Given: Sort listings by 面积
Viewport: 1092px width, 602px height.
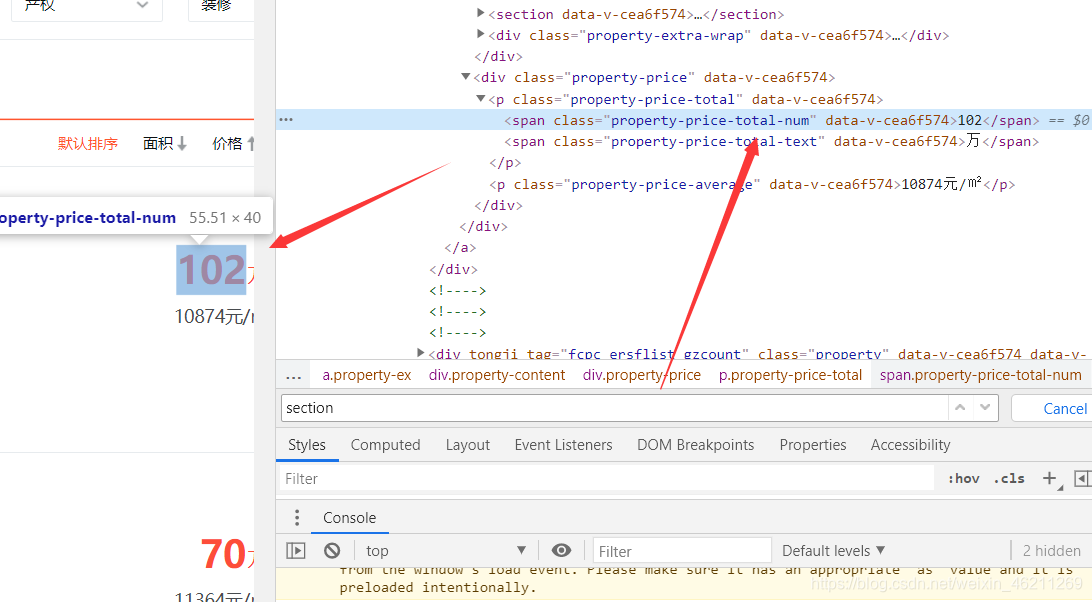Looking at the screenshot, I should (165, 144).
